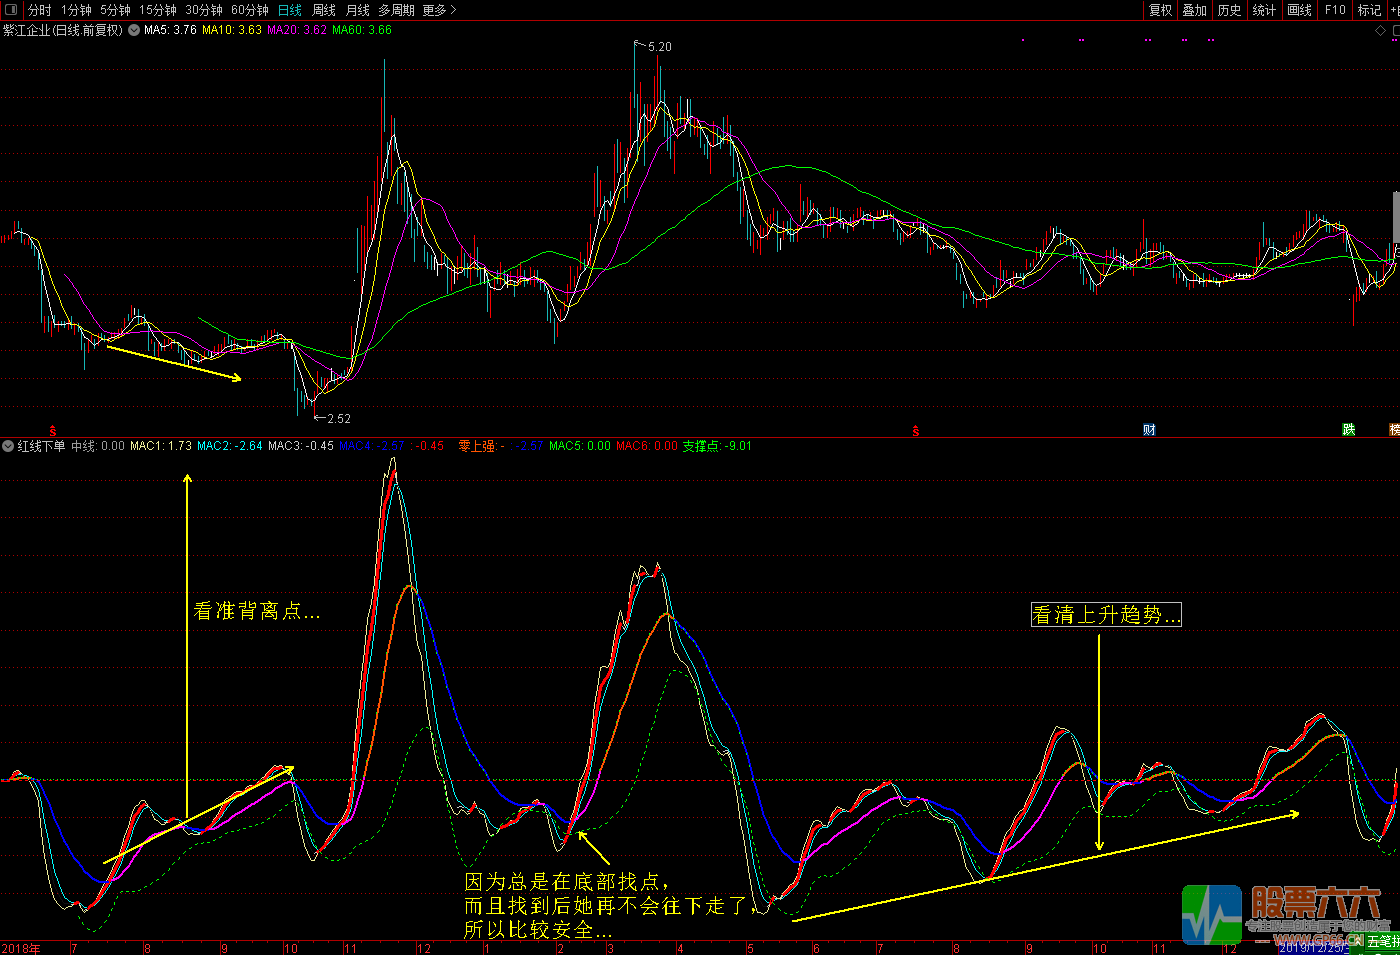Open the 统计 statistics panel
1400x955 pixels.
coord(1264,10)
